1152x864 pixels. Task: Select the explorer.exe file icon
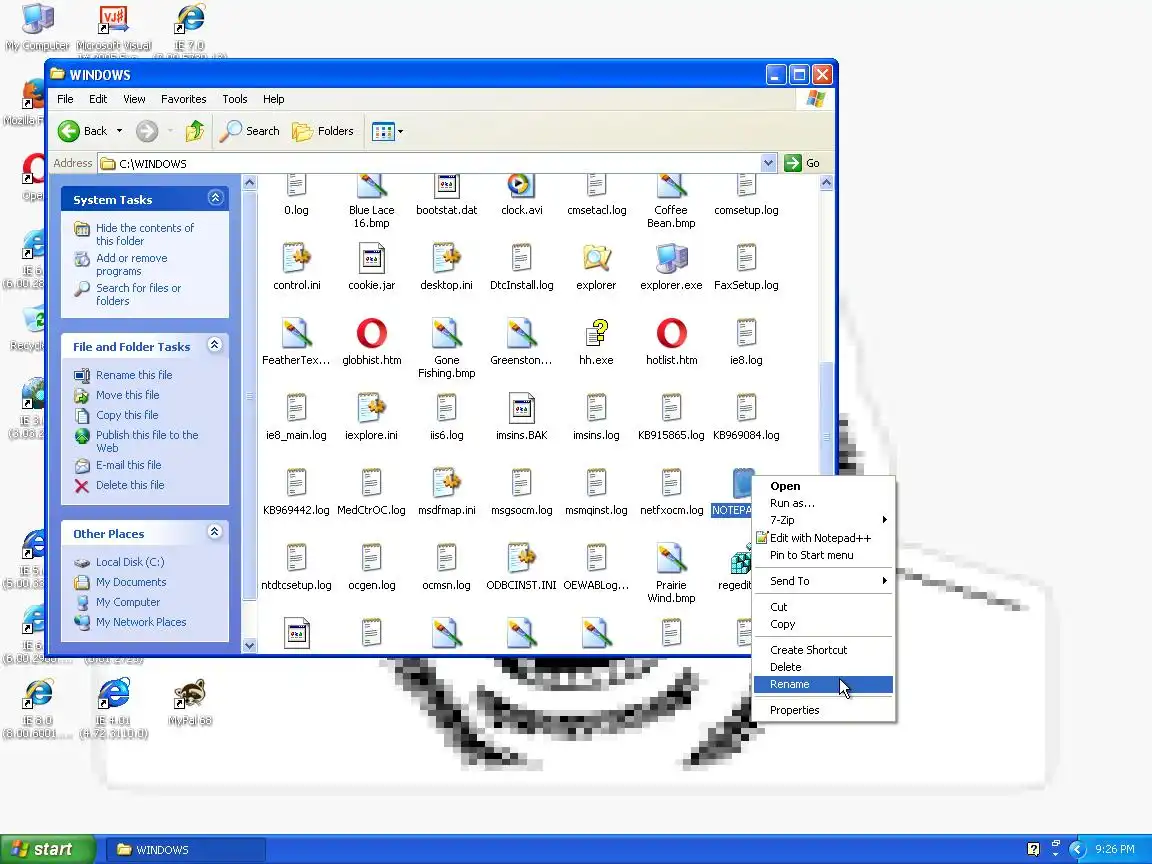click(x=671, y=258)
